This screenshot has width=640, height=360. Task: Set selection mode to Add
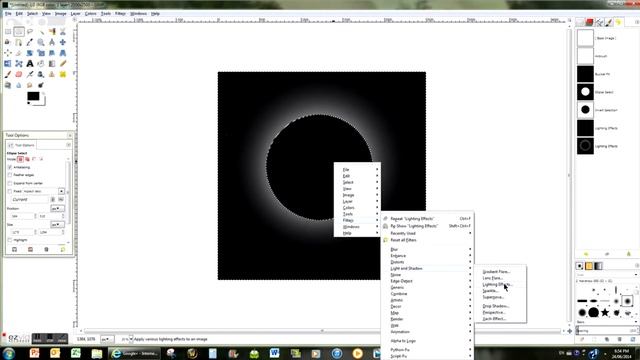(x=27, y=159)
